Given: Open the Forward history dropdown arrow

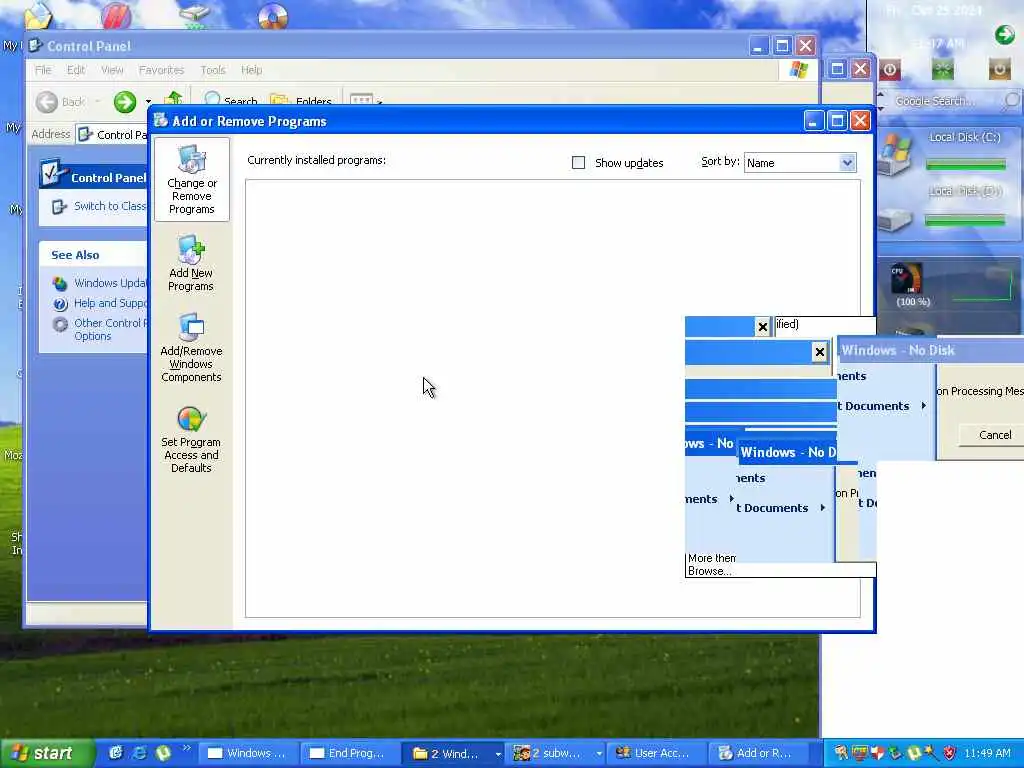Looking at the screenshot, I should click(x=148, y=102).
